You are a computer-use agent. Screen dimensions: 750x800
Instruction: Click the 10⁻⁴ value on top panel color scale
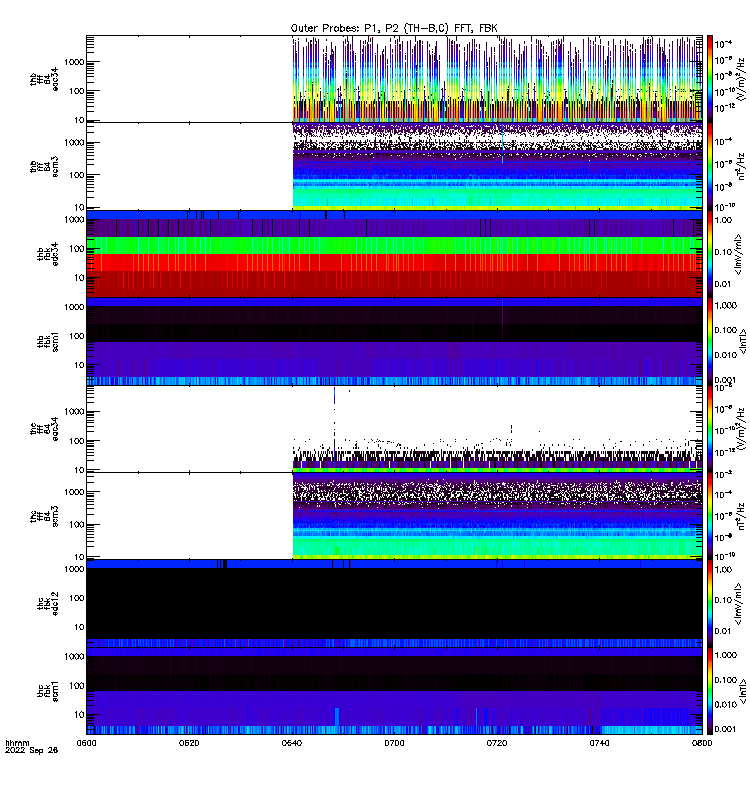(723, 44)
